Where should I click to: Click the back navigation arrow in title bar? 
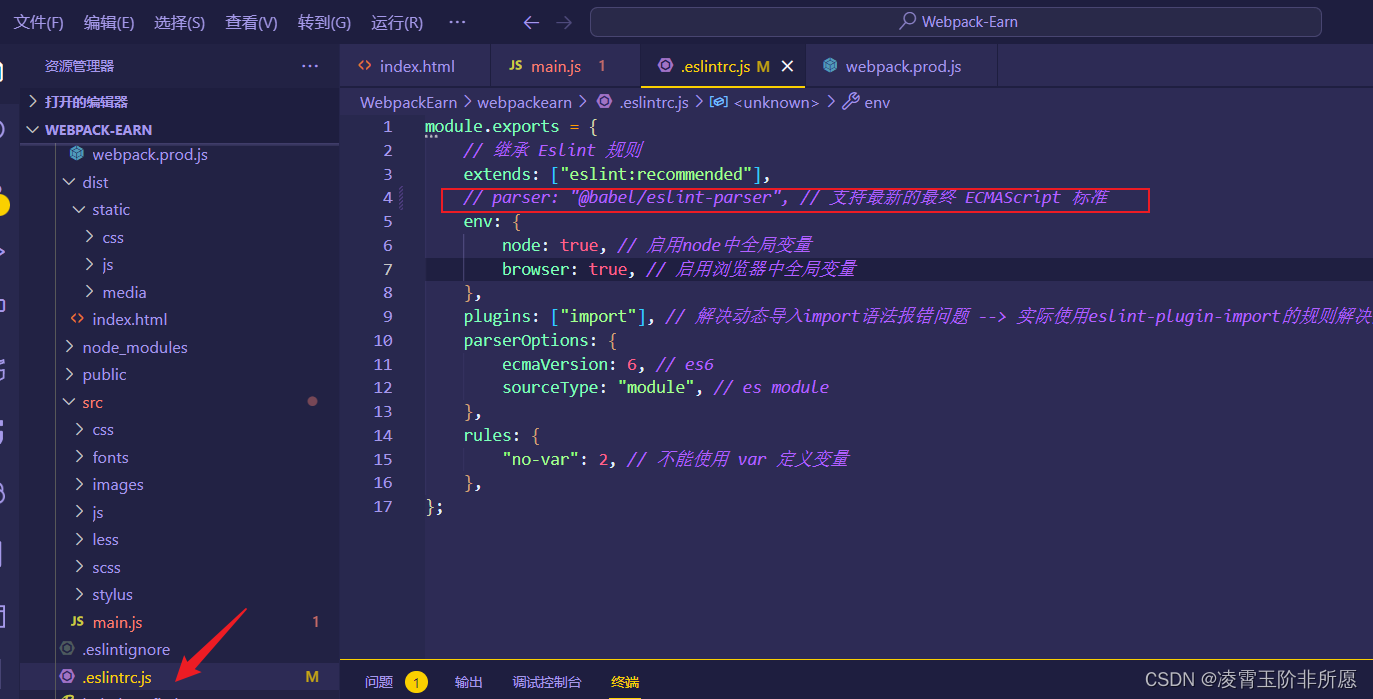[531, 21]
